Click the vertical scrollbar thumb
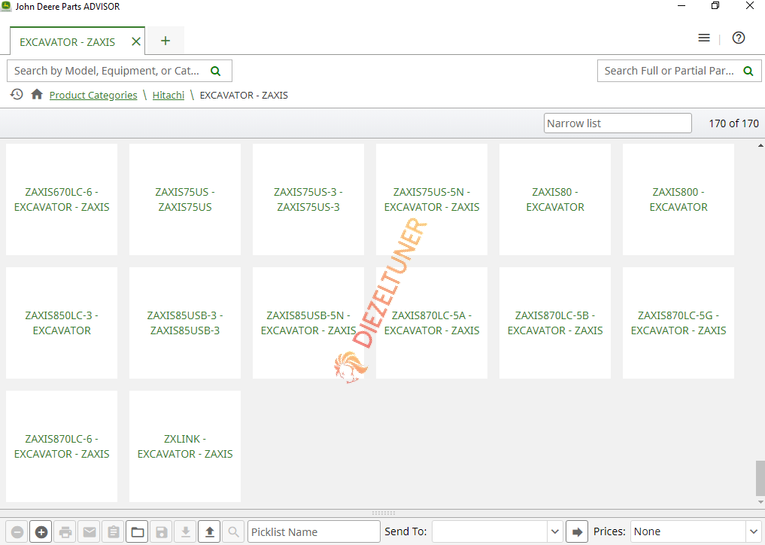This screenshot has width=765, height=545. coord(760,478)
